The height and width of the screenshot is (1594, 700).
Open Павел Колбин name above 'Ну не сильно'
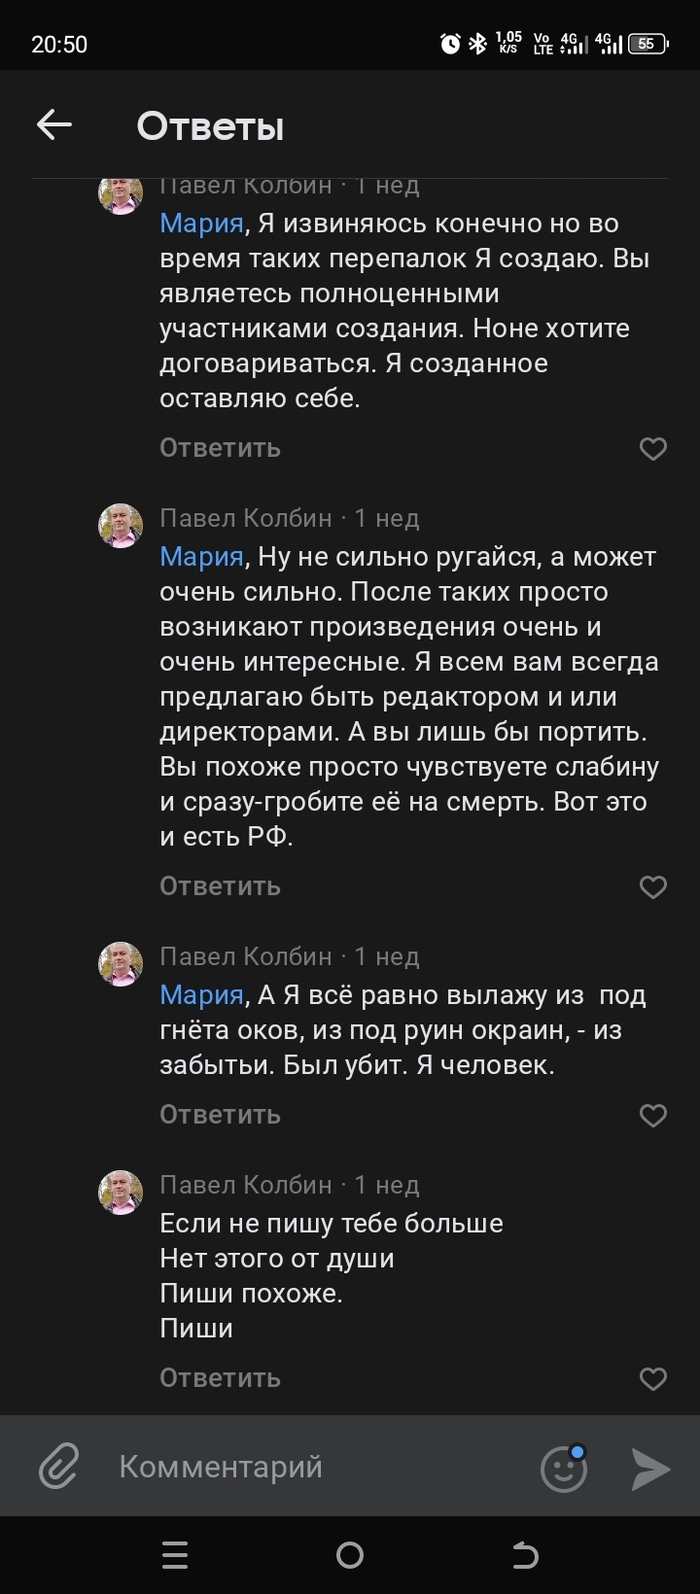click(246, 518)
